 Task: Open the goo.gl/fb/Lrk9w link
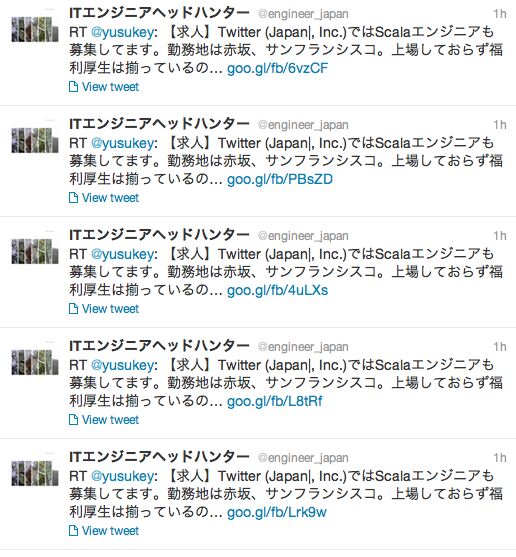click(x=277, y=512)
